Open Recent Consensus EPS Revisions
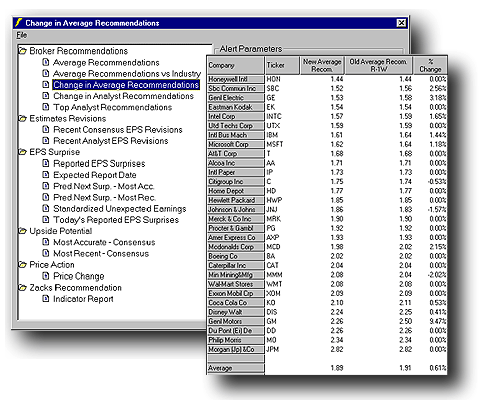Viewport: 490px width, 400px height. (118, 129)
